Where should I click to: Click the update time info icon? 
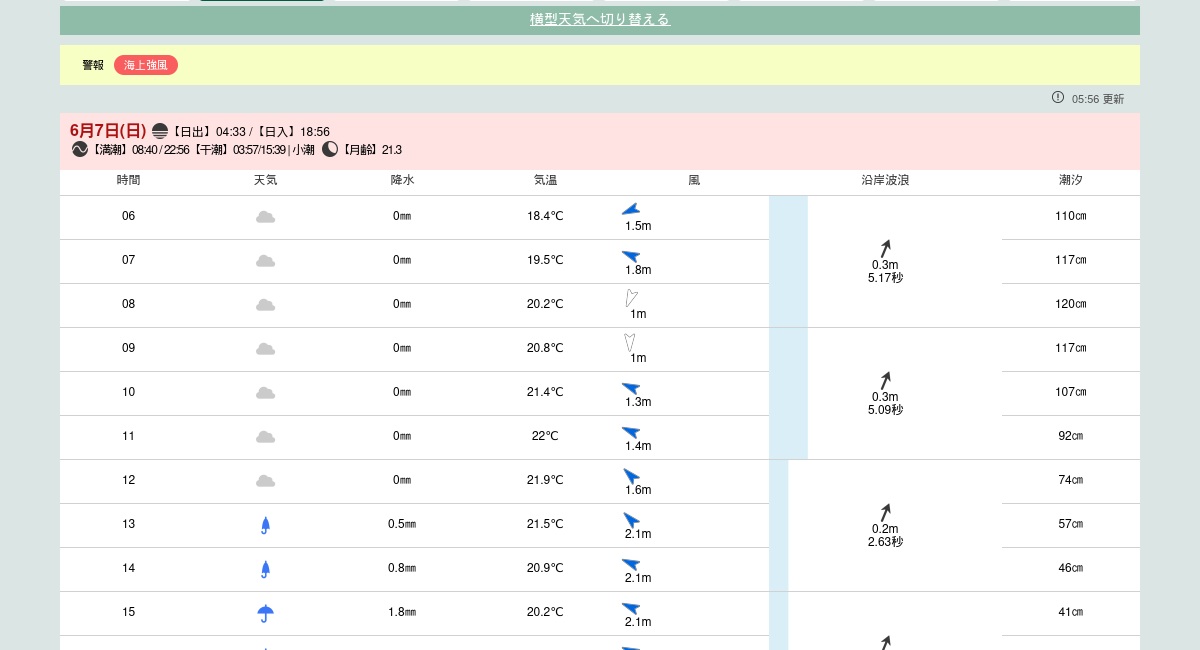1058,97
